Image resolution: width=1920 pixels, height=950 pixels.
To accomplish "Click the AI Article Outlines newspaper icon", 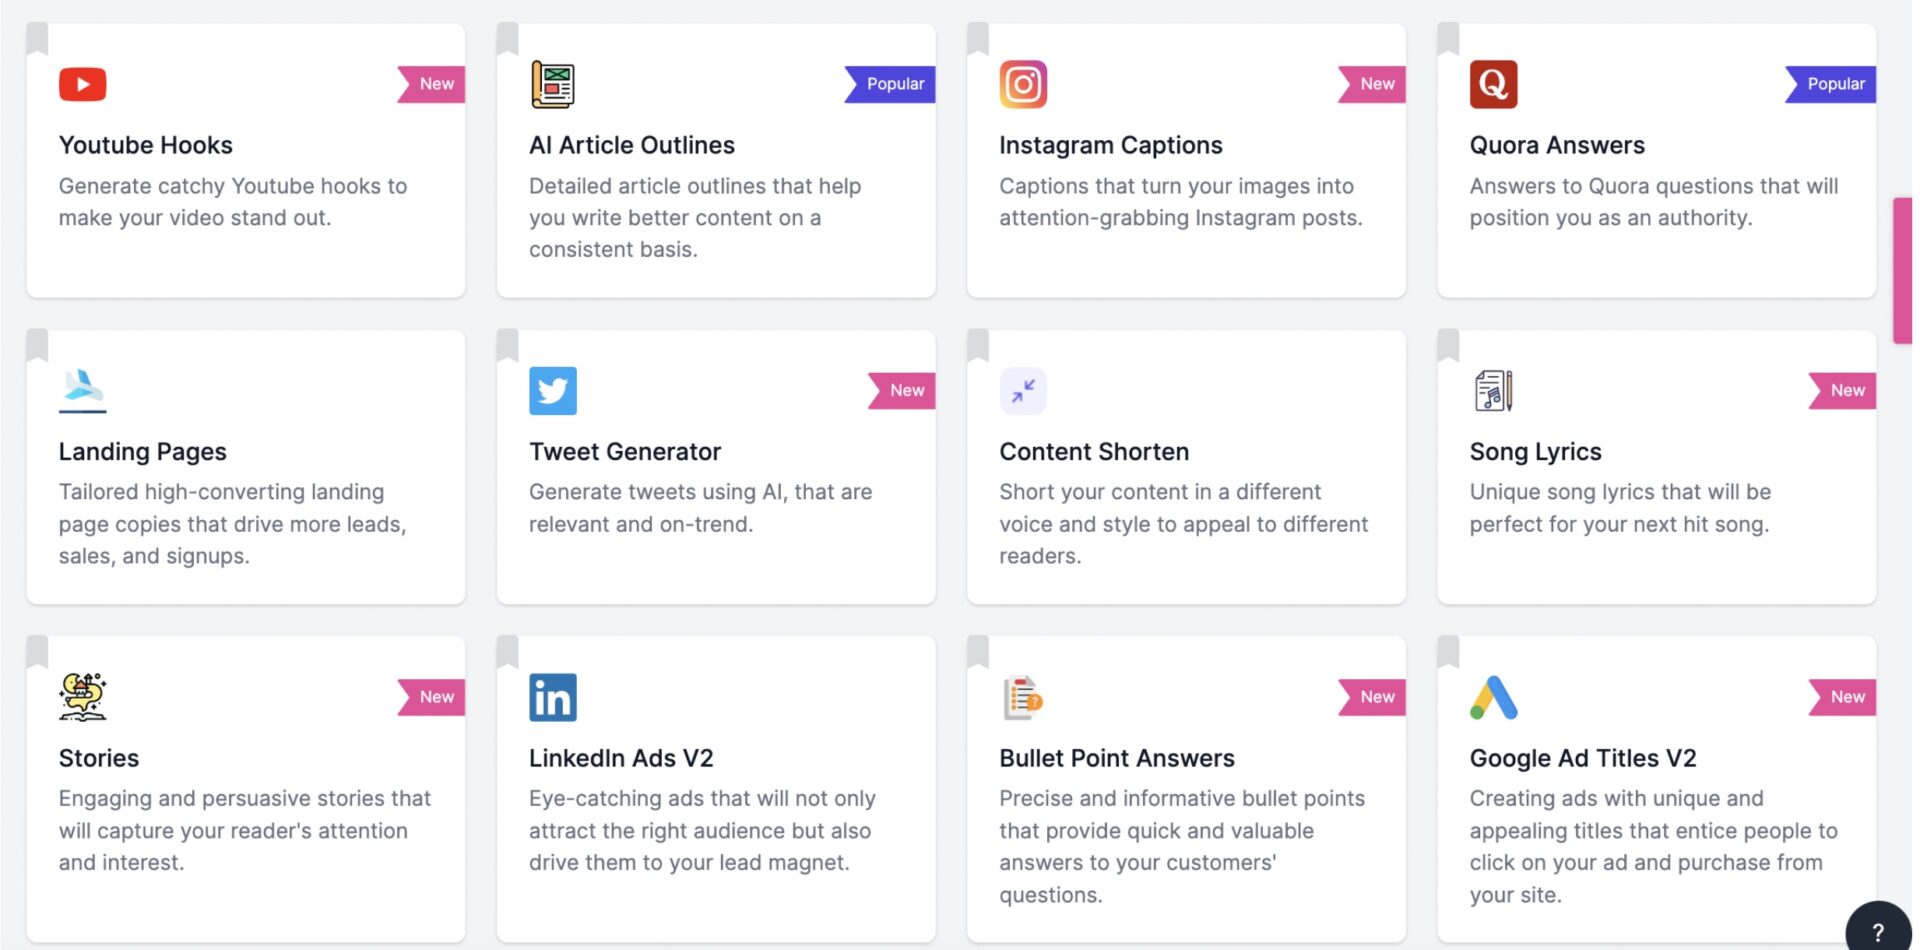I will click(x=552, y=84).
